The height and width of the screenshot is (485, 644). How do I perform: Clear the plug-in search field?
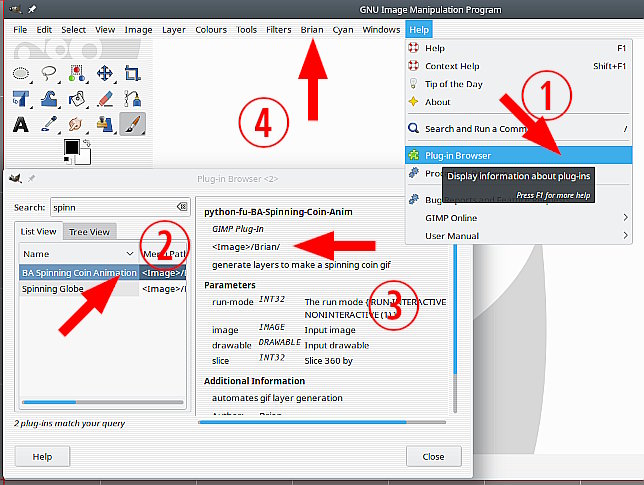pos(182,207)
